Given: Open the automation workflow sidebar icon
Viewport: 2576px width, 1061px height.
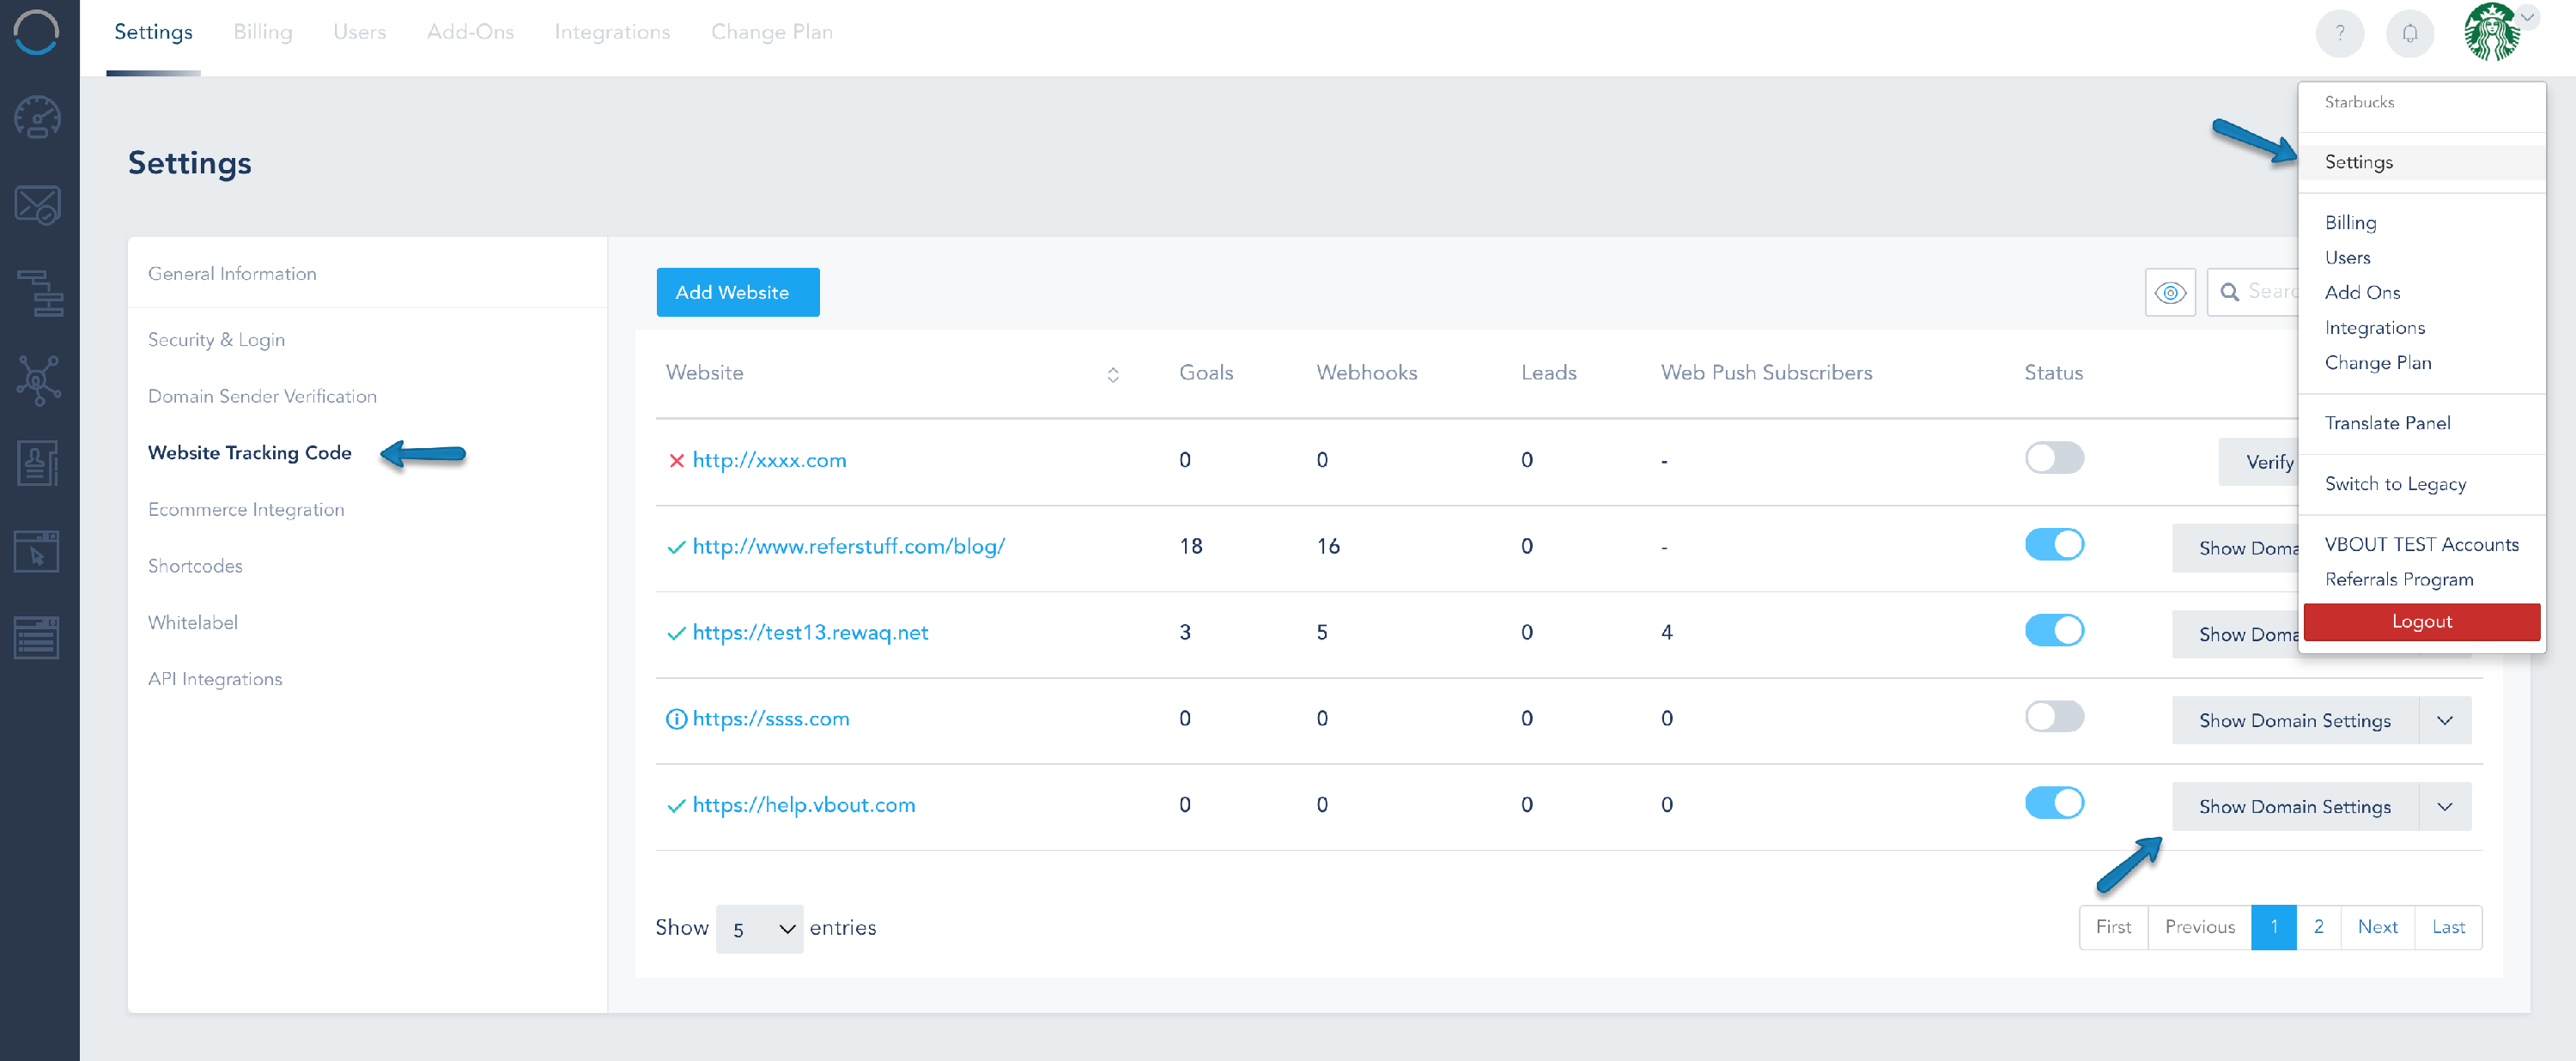Looking at the screenshot, I should pos(38,293).
